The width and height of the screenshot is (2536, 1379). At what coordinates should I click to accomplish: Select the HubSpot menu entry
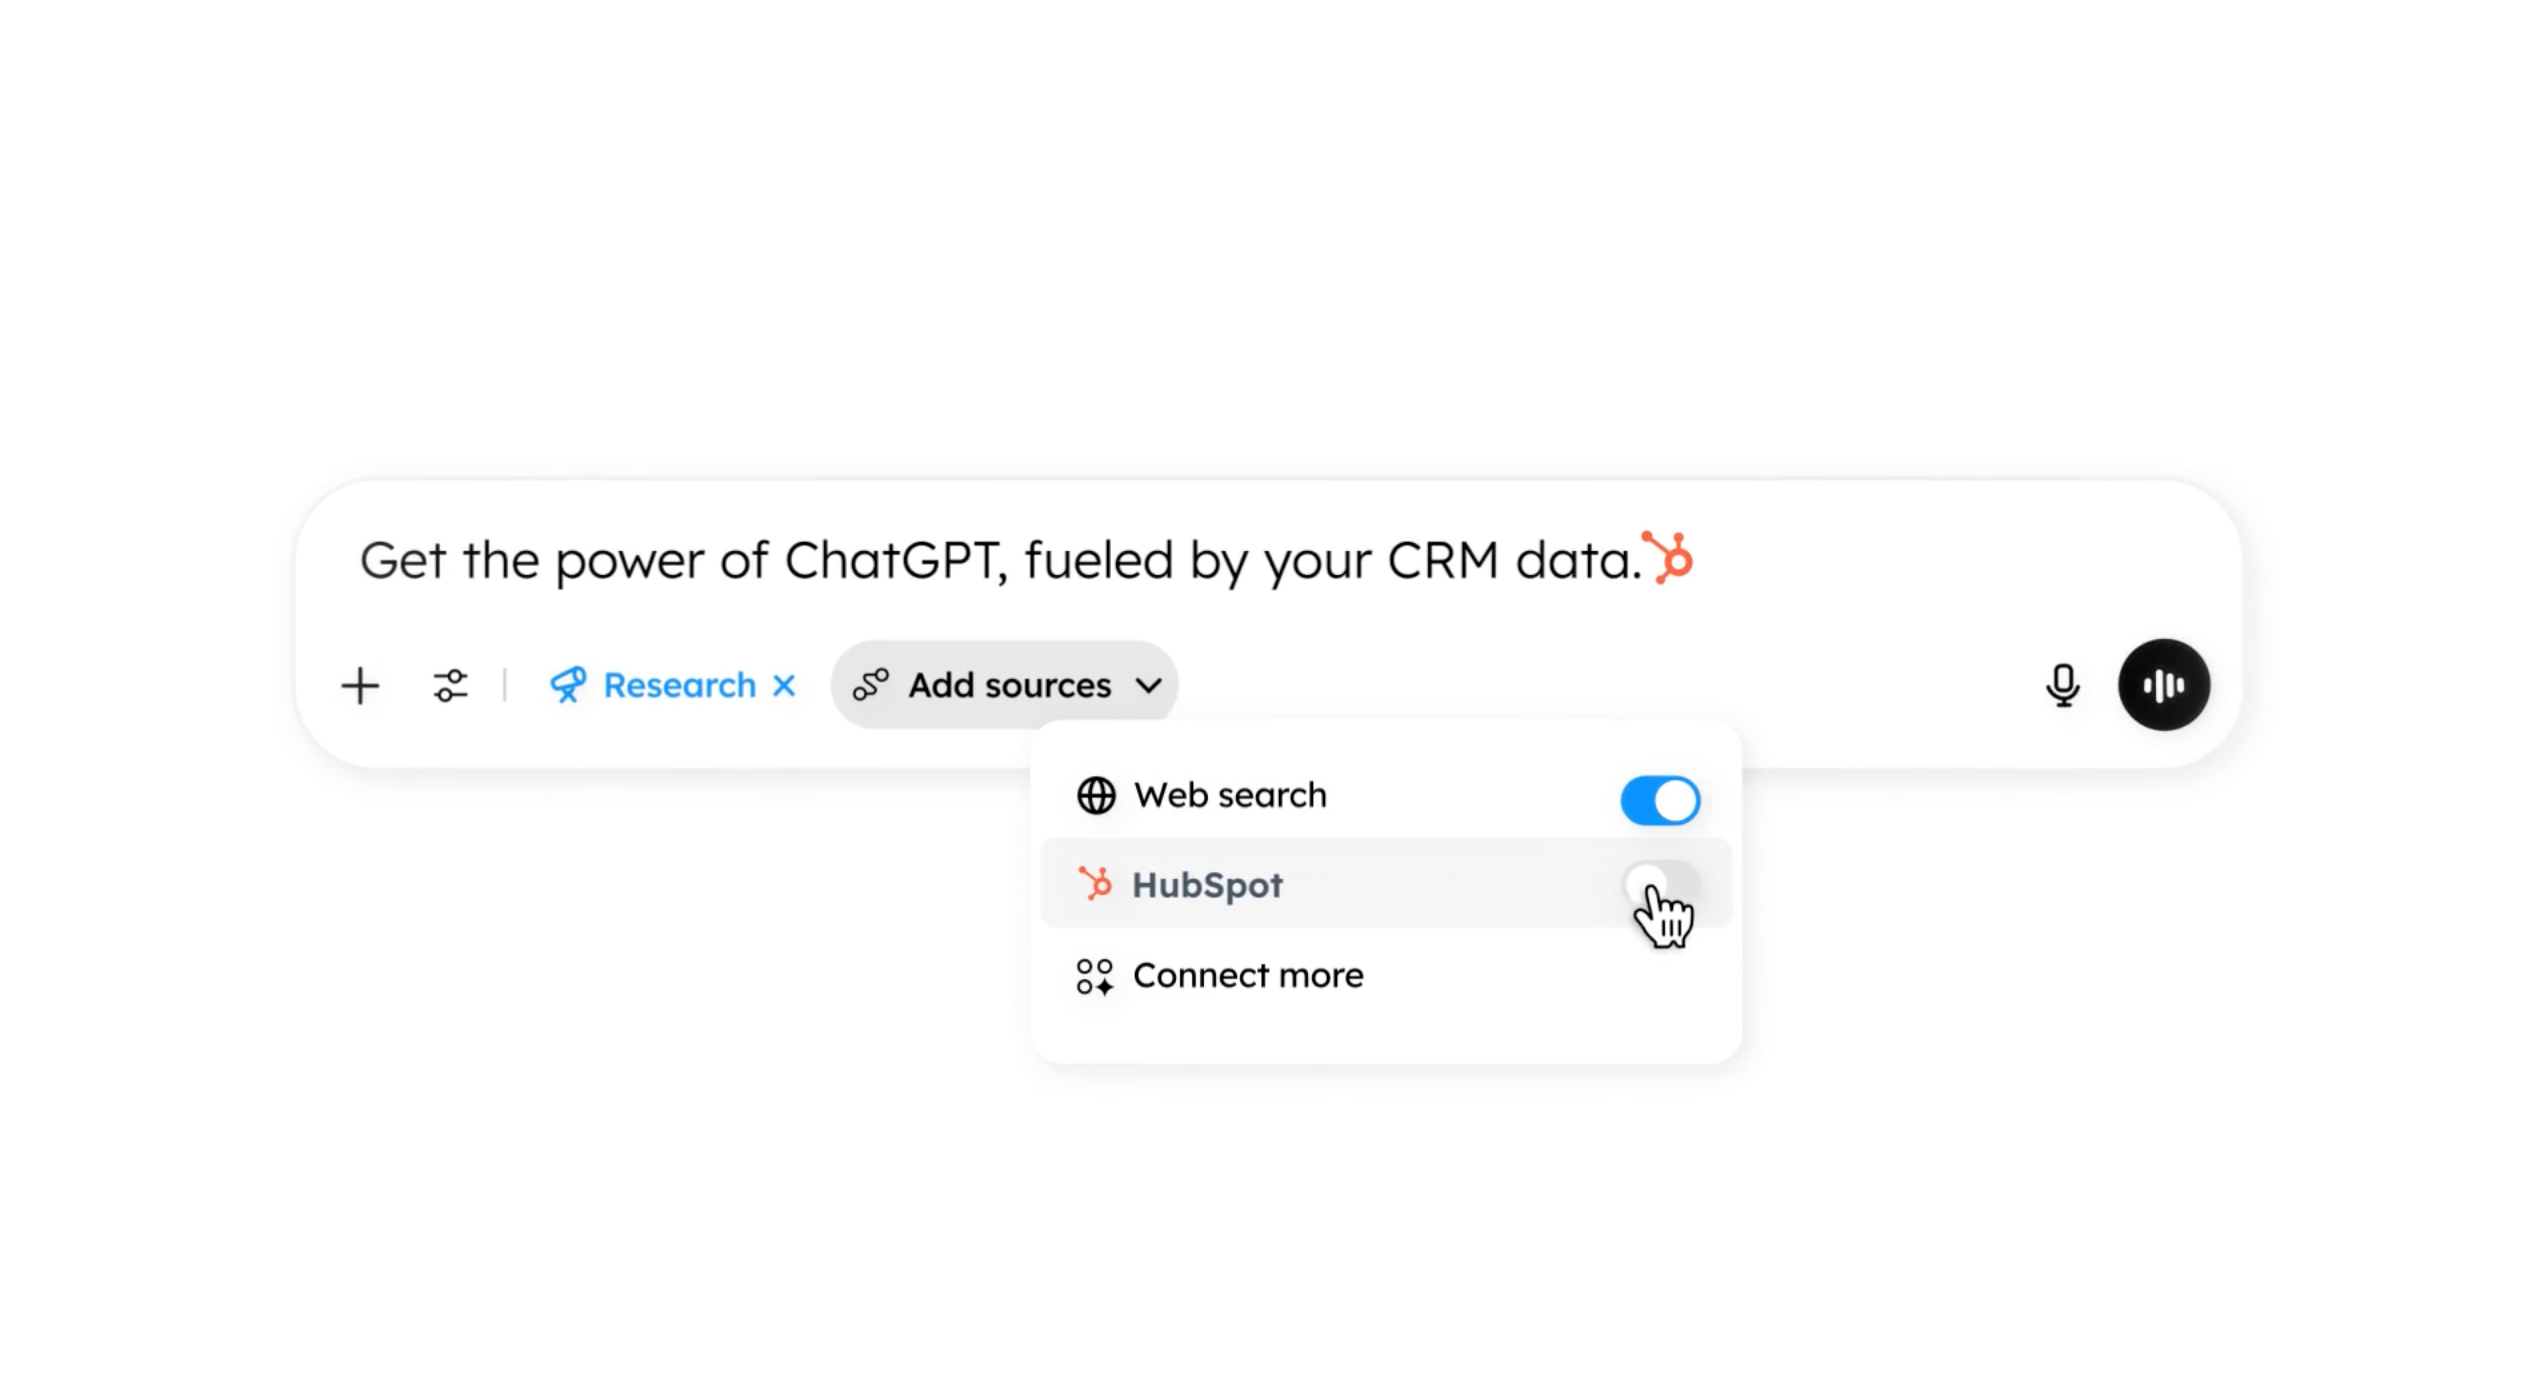tap(1208, 884)
